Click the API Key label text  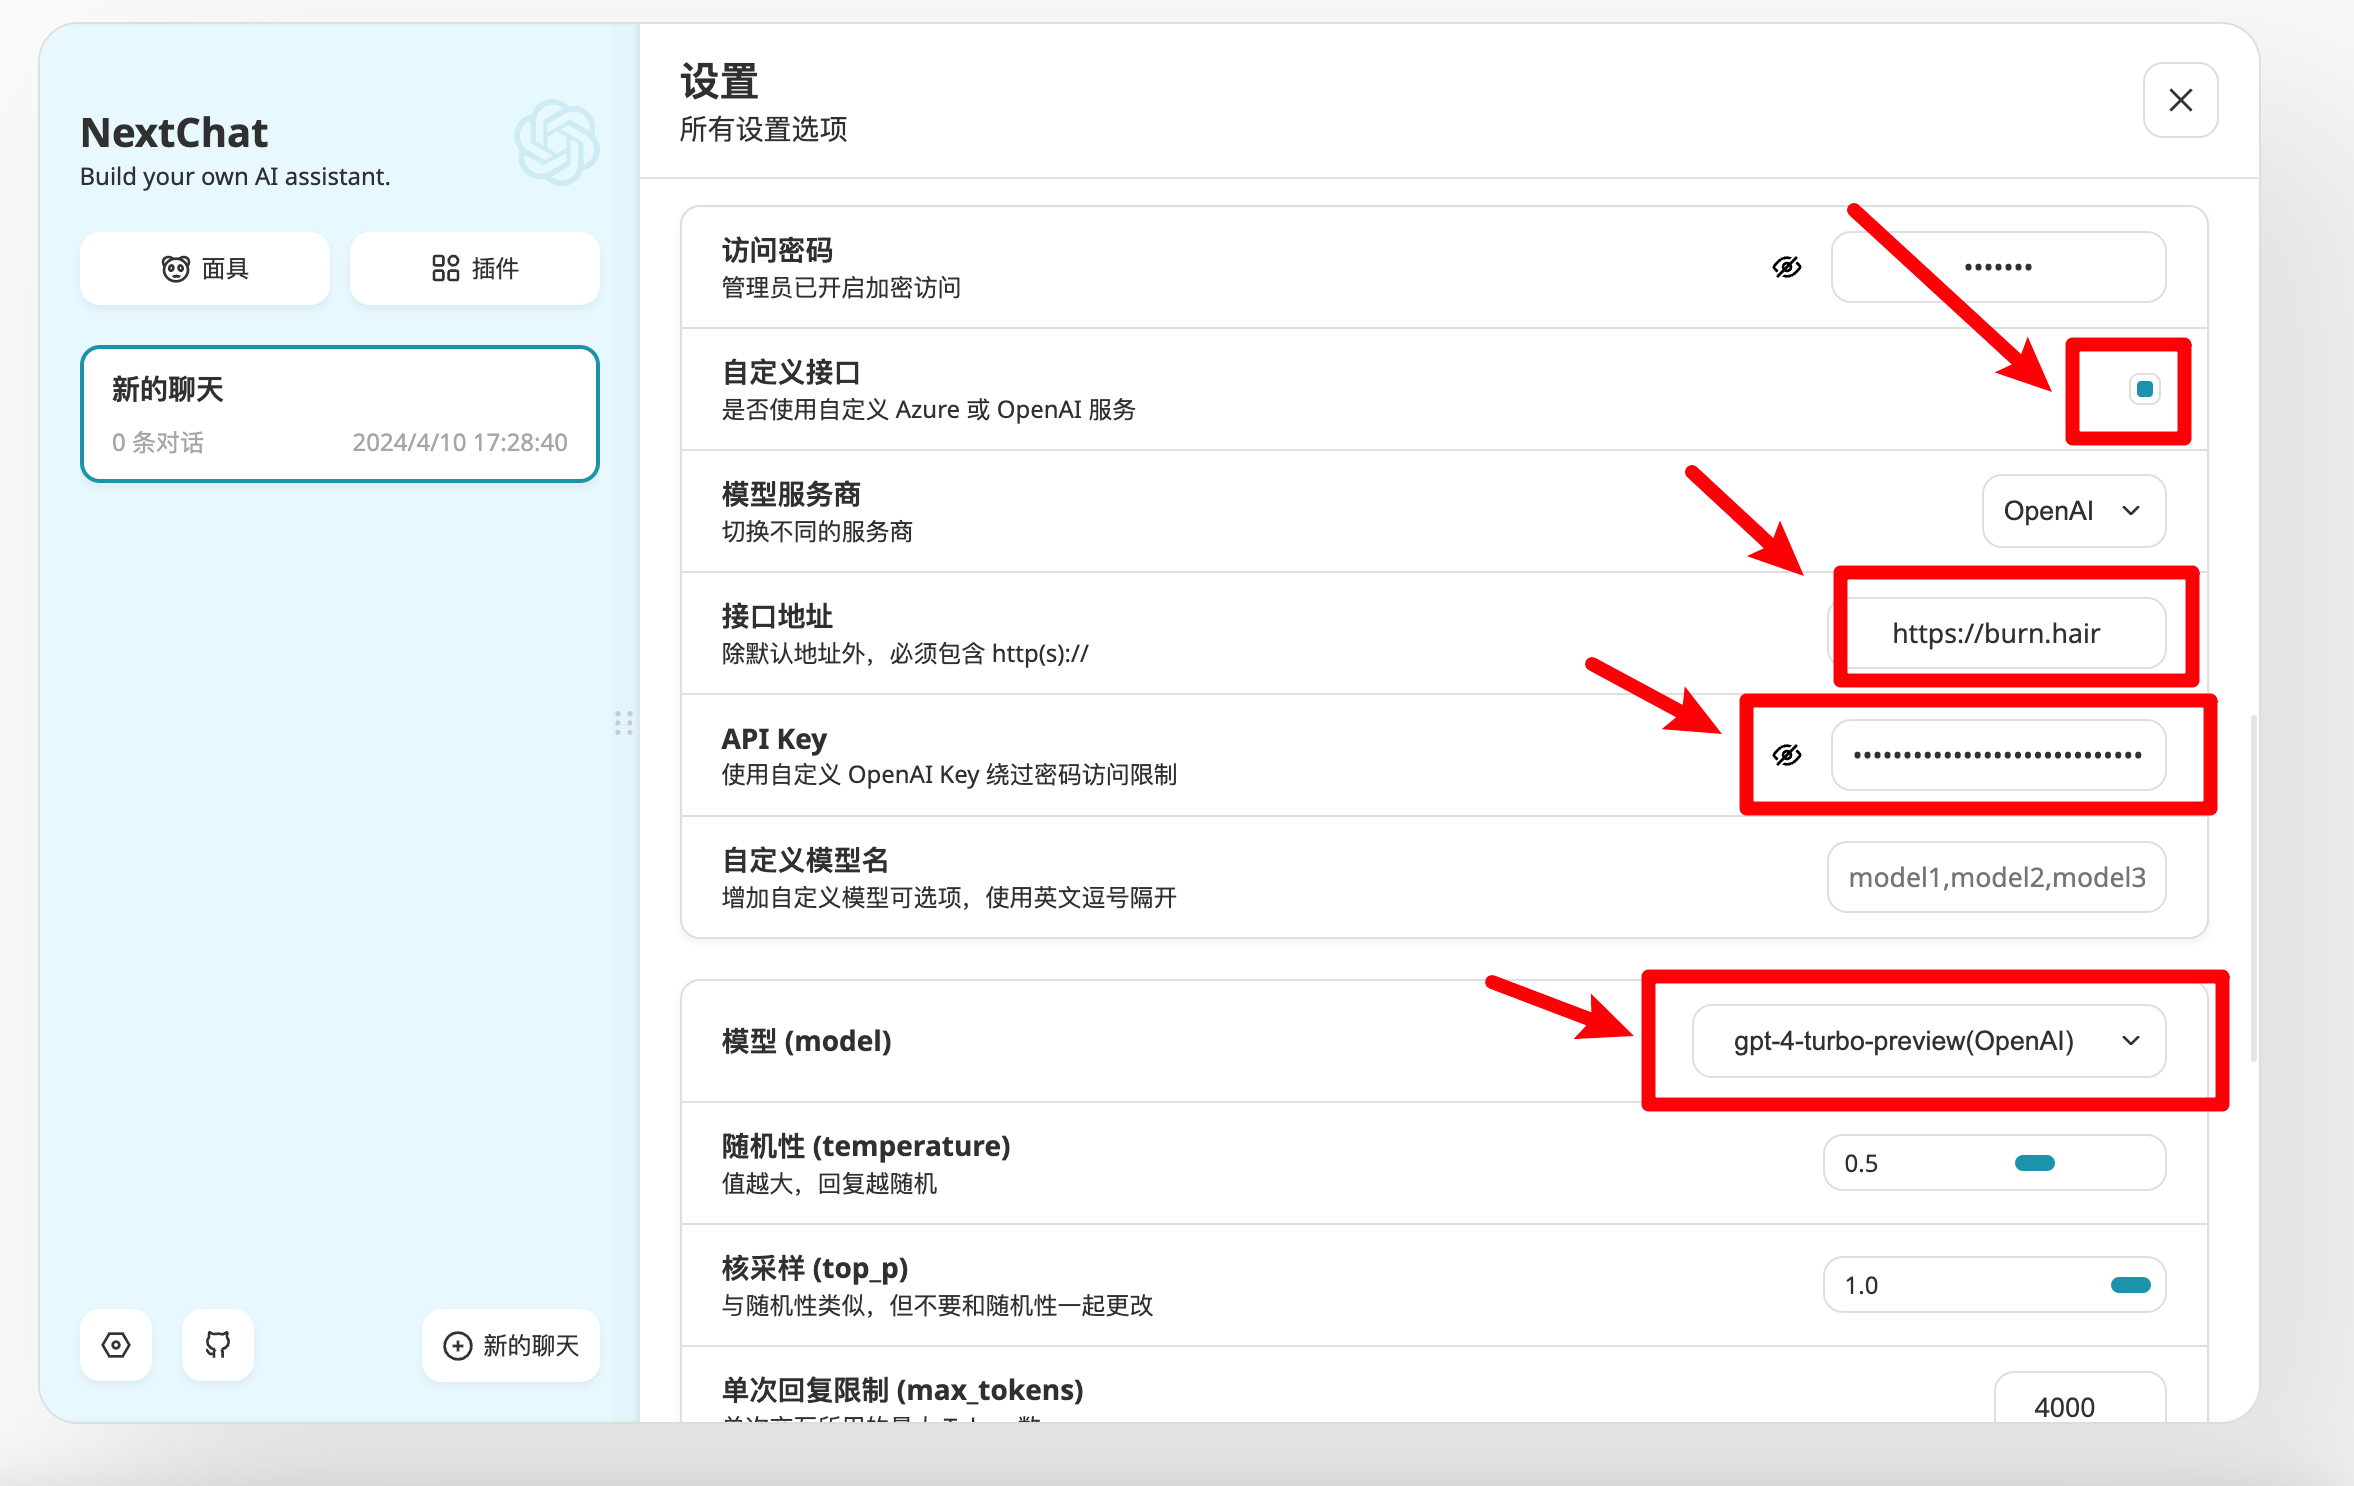774,739
